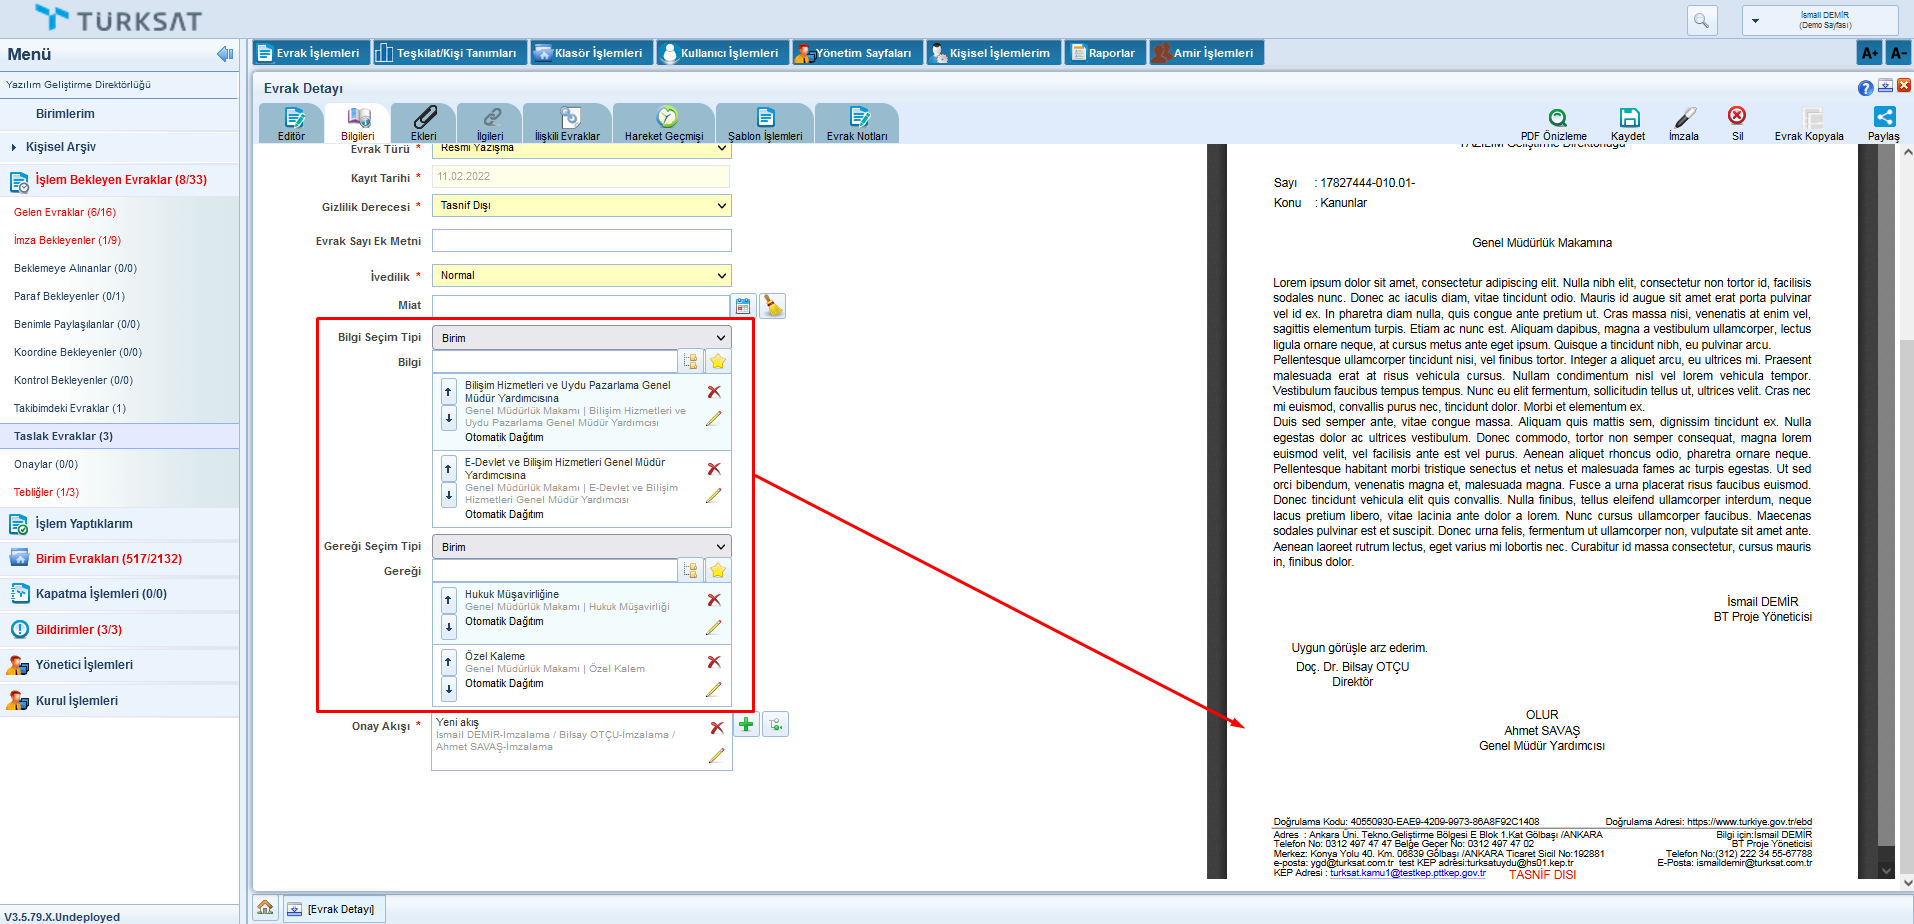Click the İmzala pen icon

tap(1685, 118)
